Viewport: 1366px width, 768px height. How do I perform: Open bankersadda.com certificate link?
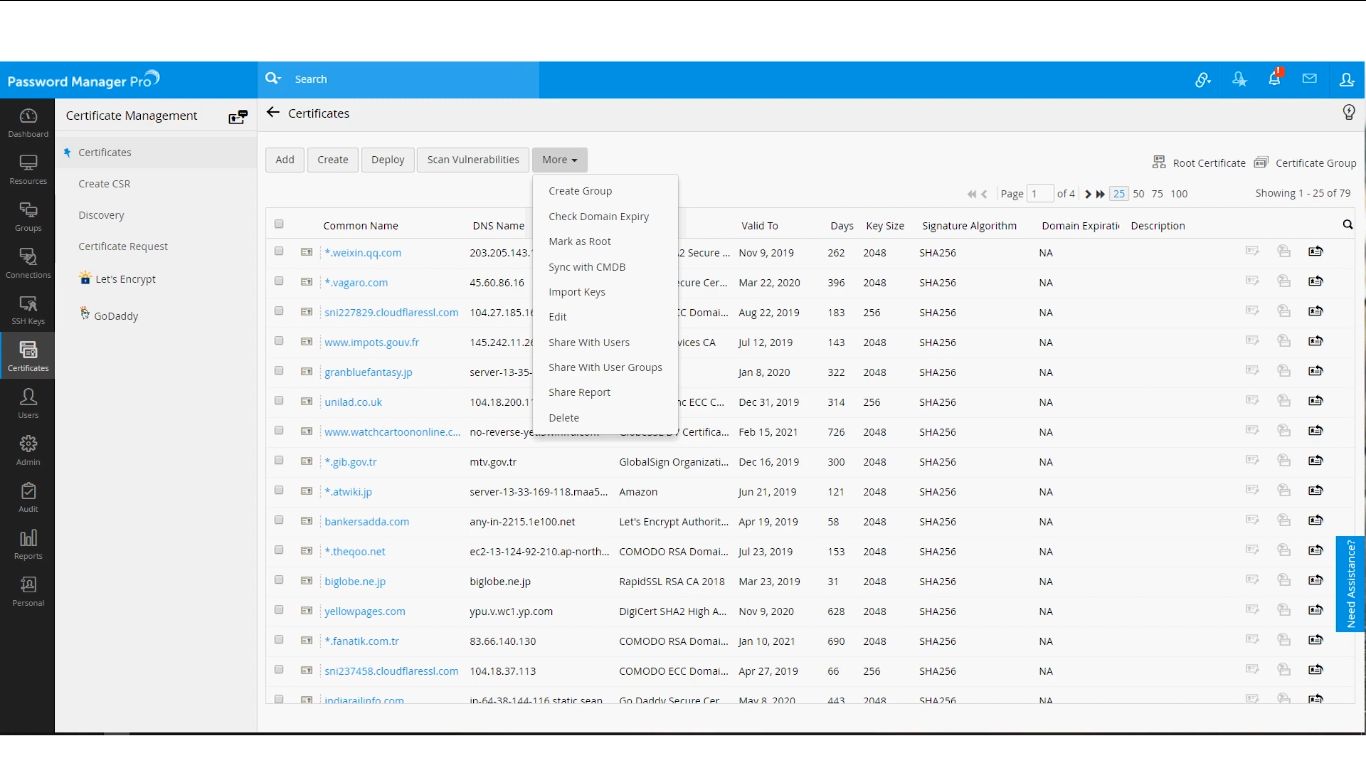click(367, 521)
